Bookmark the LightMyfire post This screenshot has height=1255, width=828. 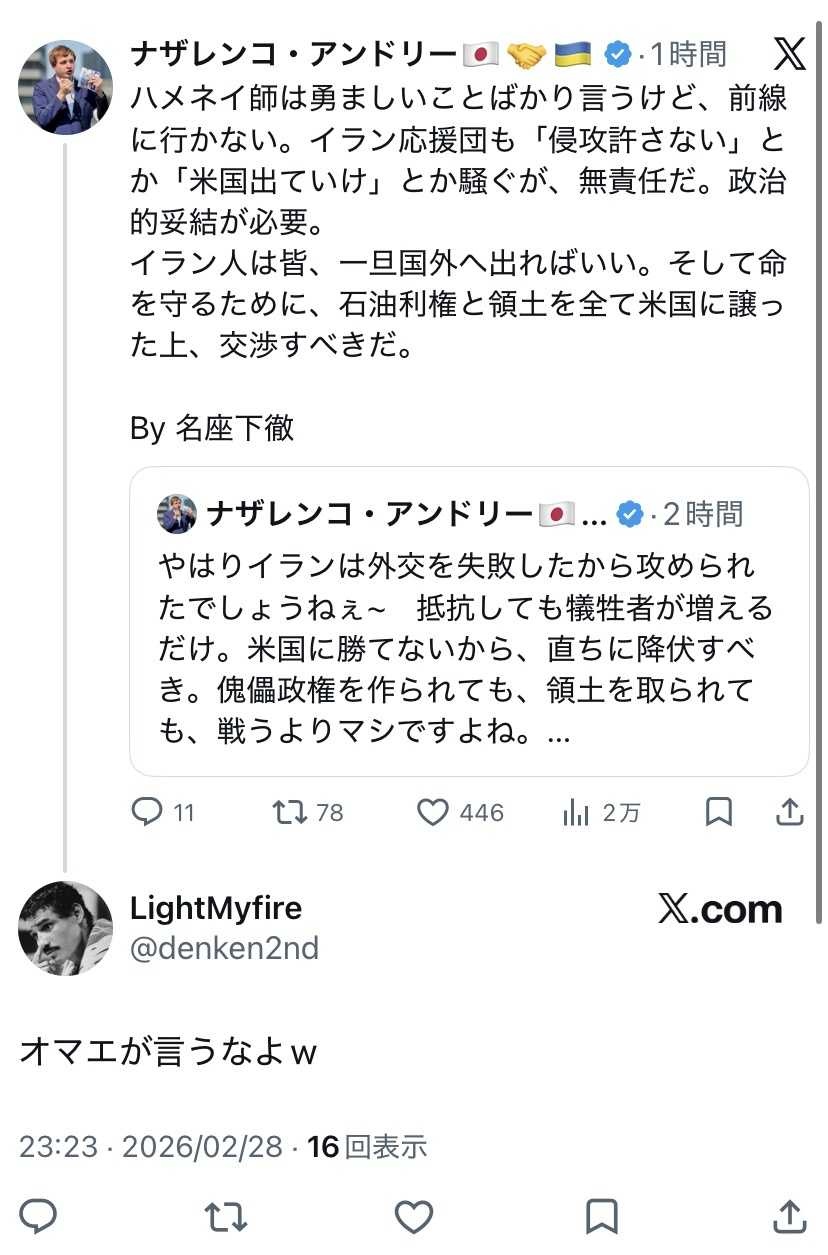click(x=601, y=1216)
